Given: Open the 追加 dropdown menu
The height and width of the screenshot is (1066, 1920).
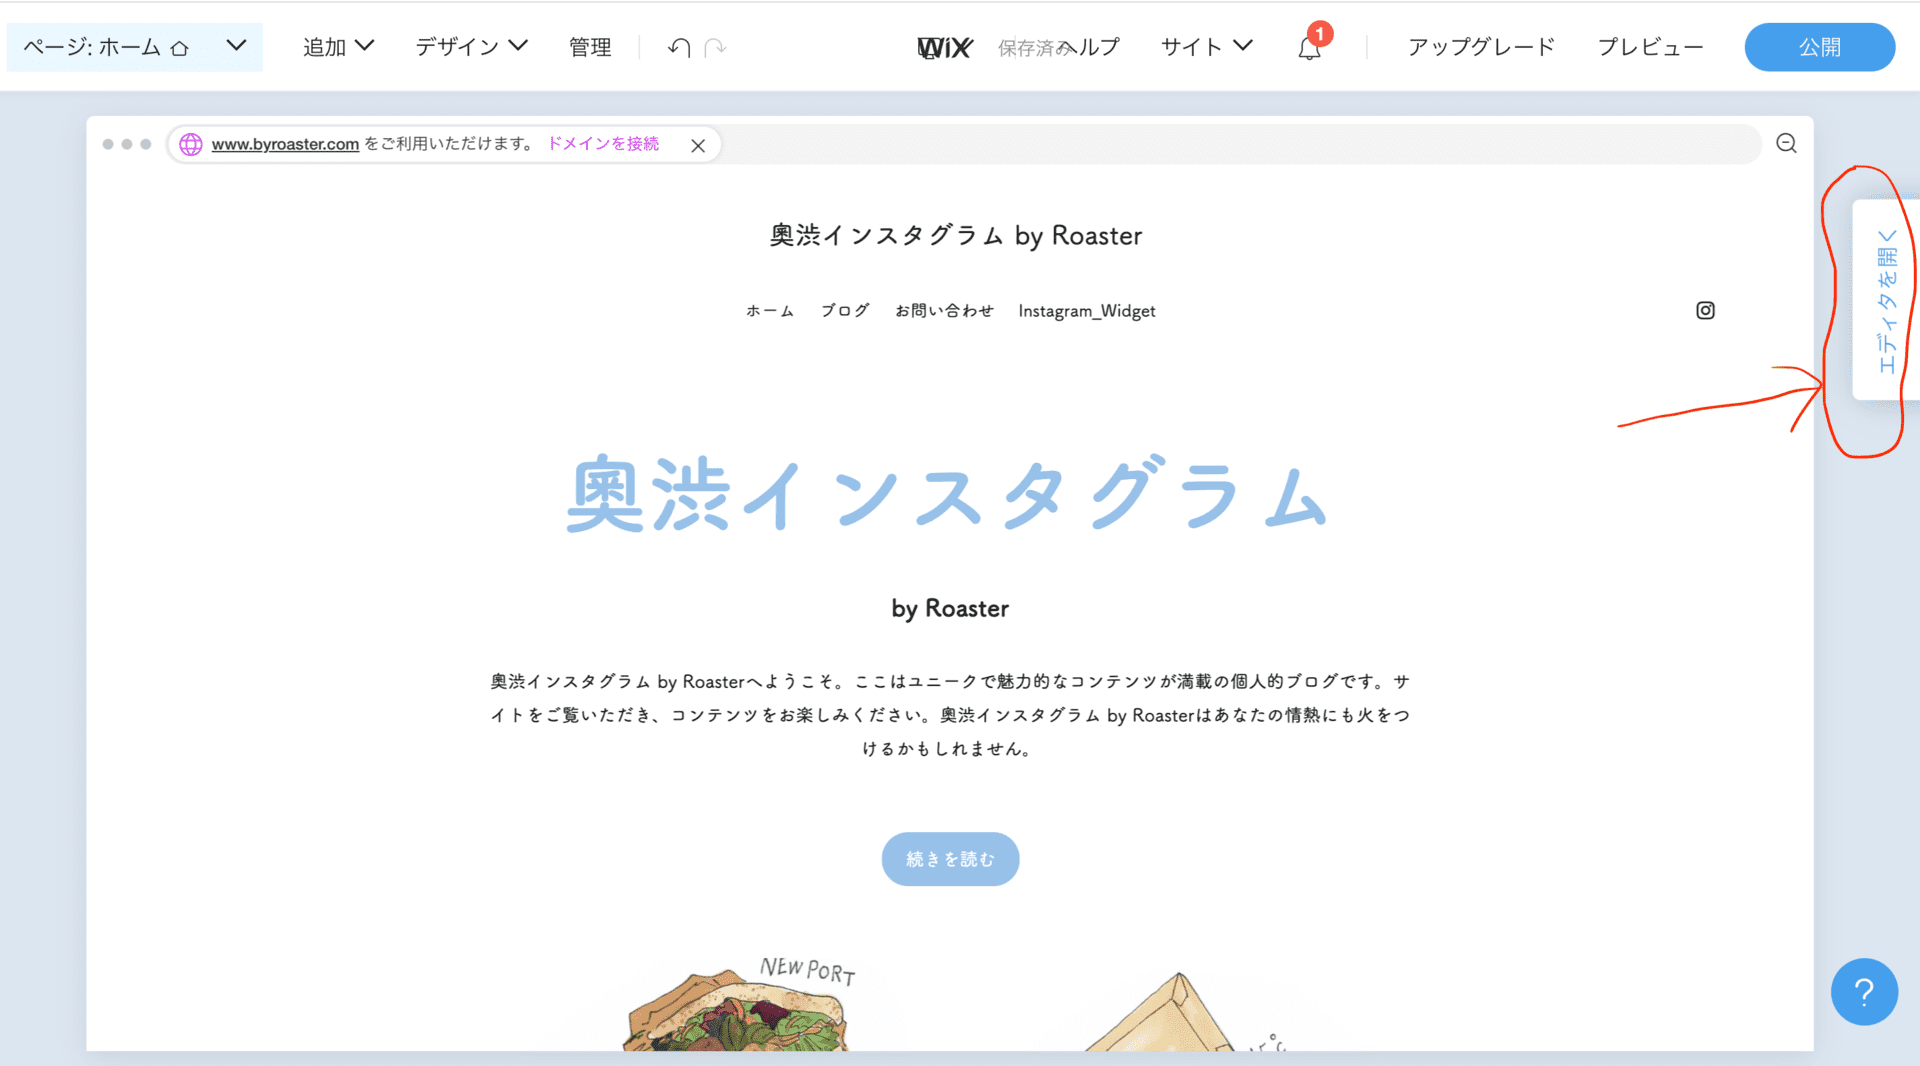Looking at the screenshot, I should pyautogui.click(x=338, y=47).
